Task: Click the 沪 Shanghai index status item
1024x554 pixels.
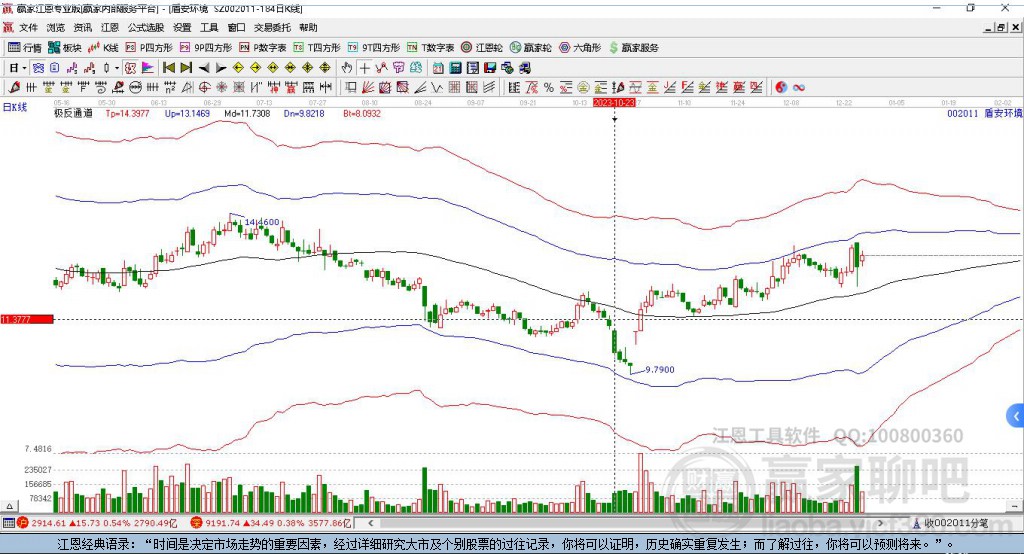Action: [97, 523]
